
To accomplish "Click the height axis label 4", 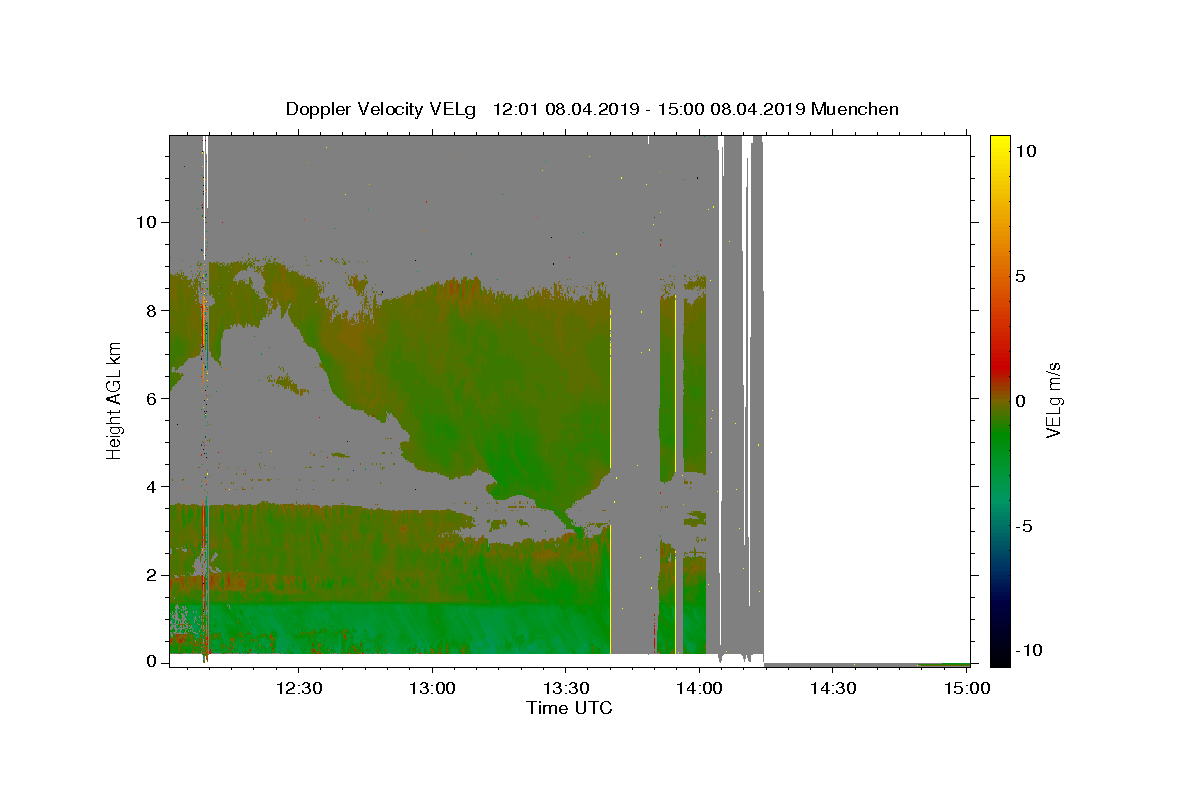I will 152,486.
